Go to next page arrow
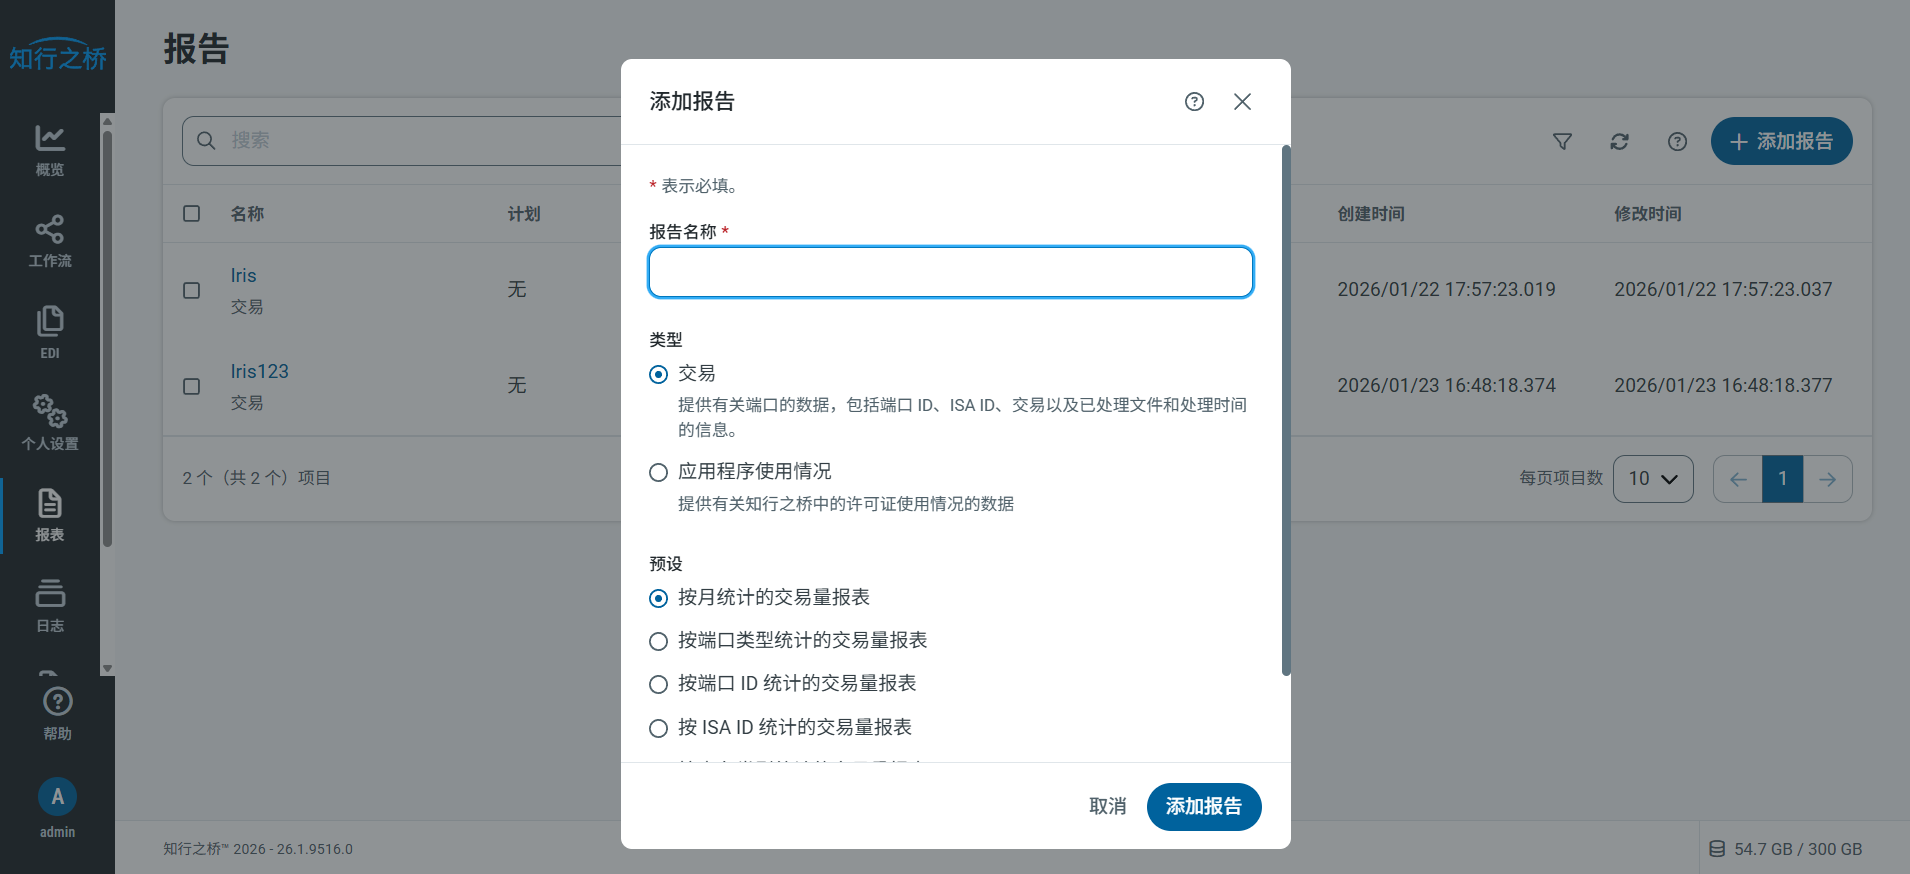 point(1827,479)
